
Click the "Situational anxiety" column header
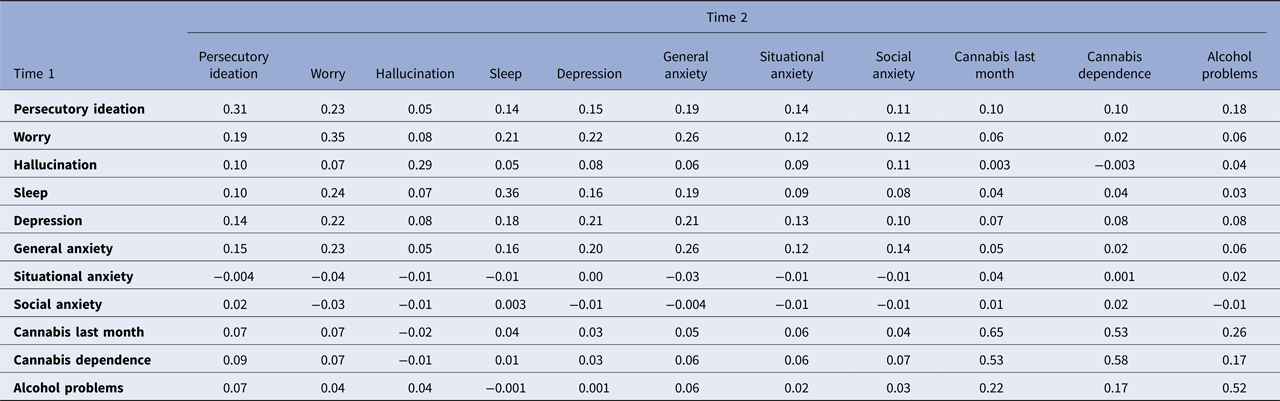[x=791, y=65]
